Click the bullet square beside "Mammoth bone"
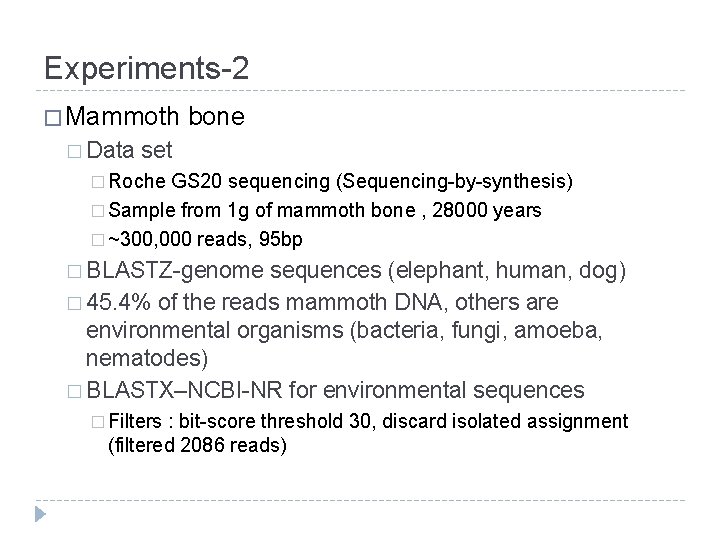The image size is (720, 540). click(x=54, y=118)
